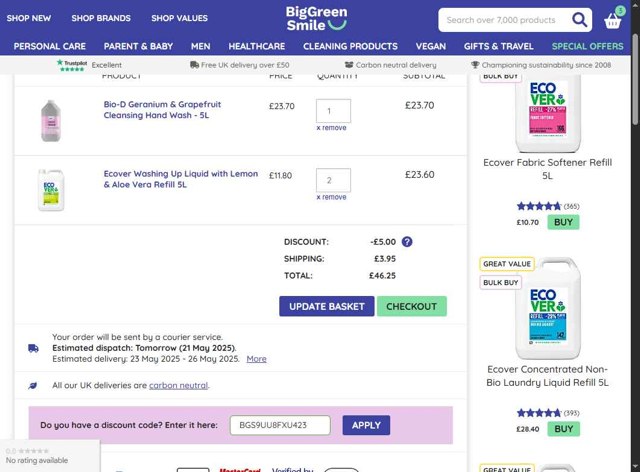Viewport: 640px width, 472px height.
Task: Open PERSONAL CARE category
Action: click(x=50, y=47)
